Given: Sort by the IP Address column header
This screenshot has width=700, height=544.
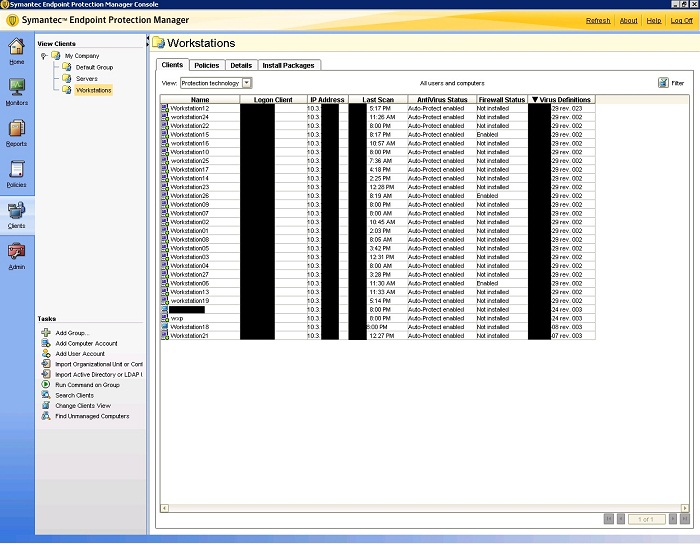Looking at the screenshot, I should coord(328,100).
